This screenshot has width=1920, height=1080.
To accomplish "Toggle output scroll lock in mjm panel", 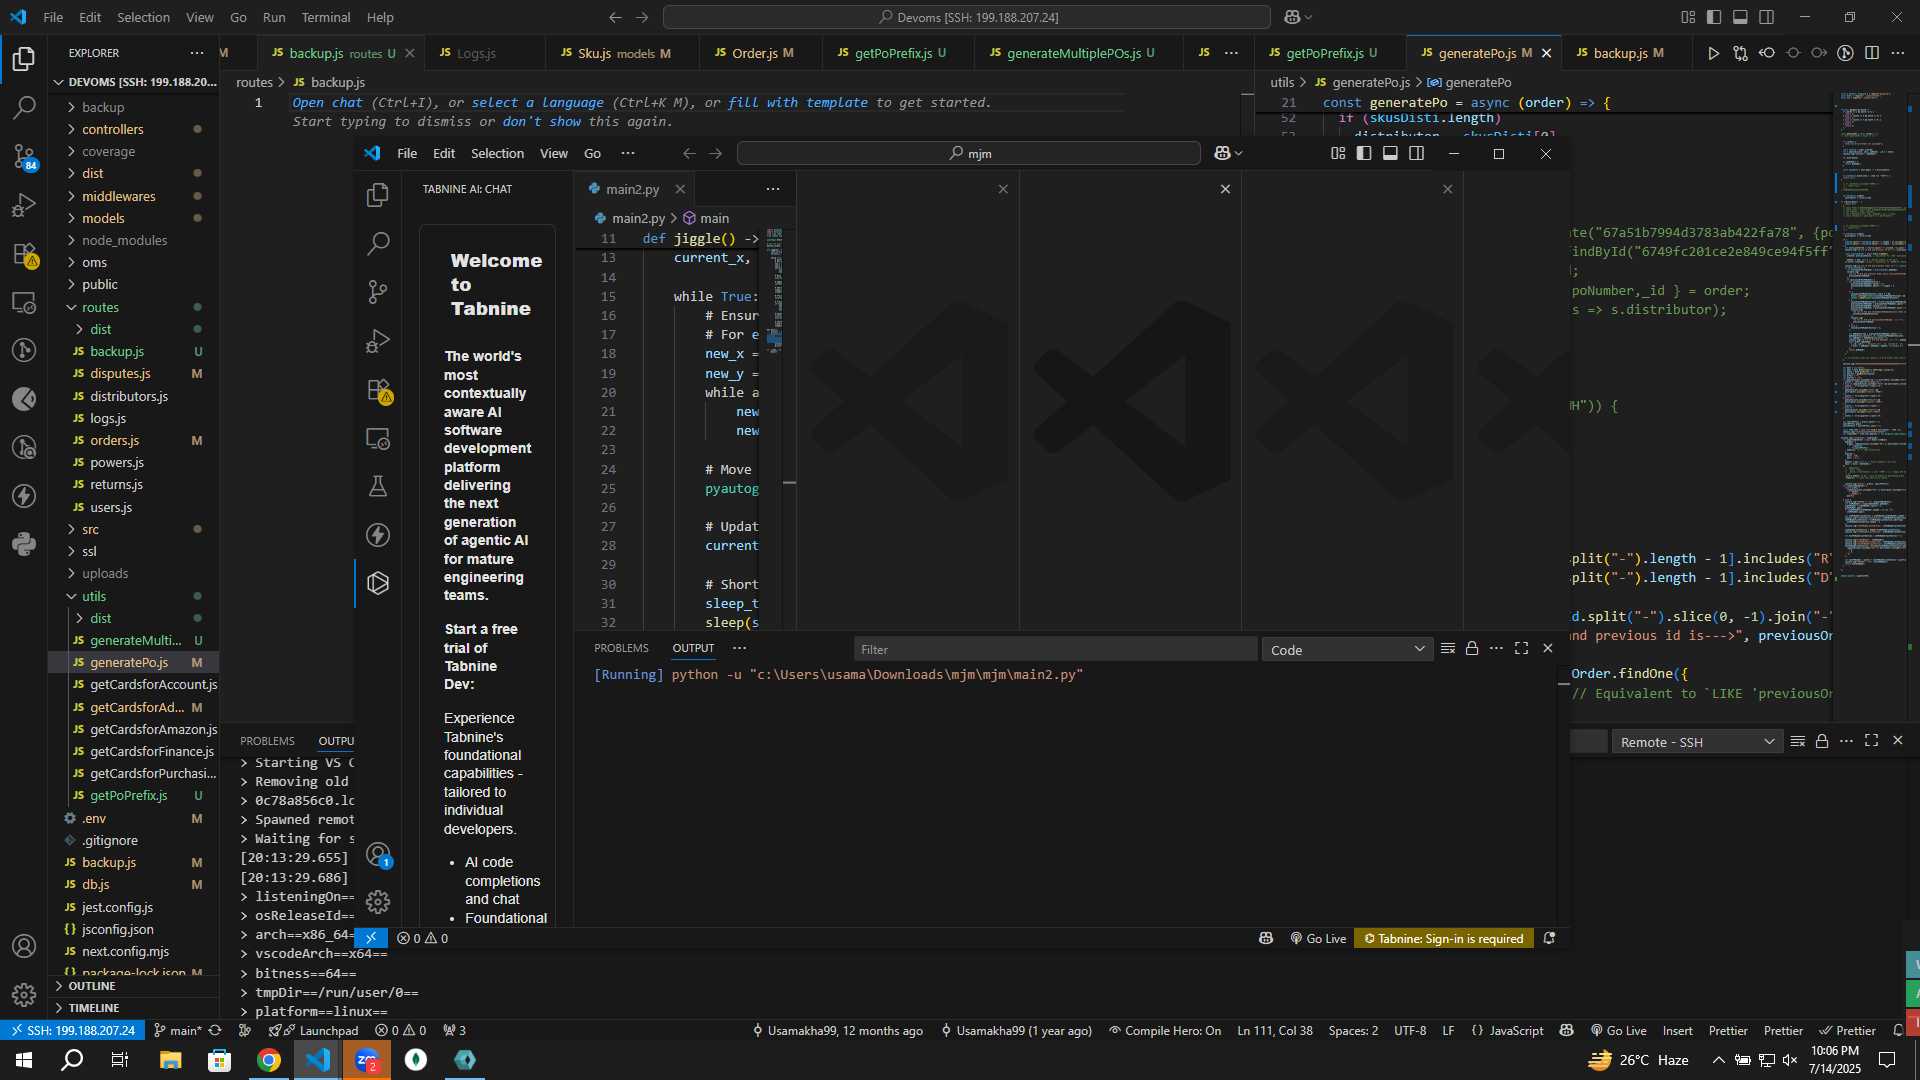I will (1472, 649).
